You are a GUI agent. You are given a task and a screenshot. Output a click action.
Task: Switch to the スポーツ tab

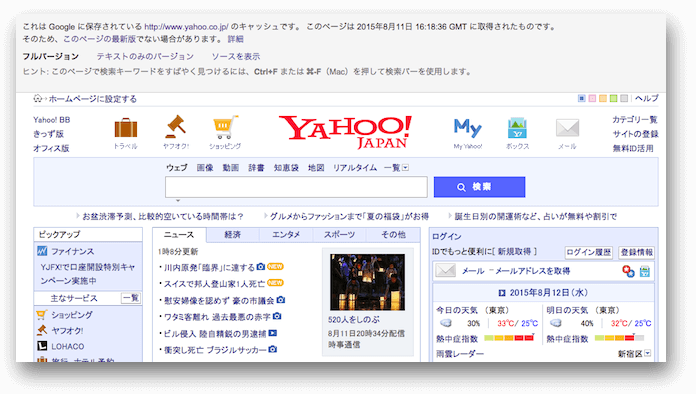tap(340, 235)
